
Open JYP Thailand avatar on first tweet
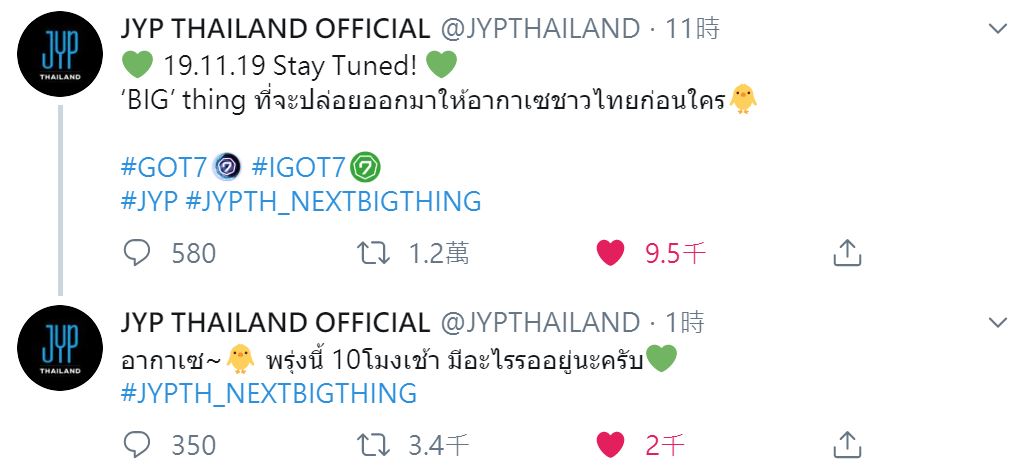tap(60, 54)
